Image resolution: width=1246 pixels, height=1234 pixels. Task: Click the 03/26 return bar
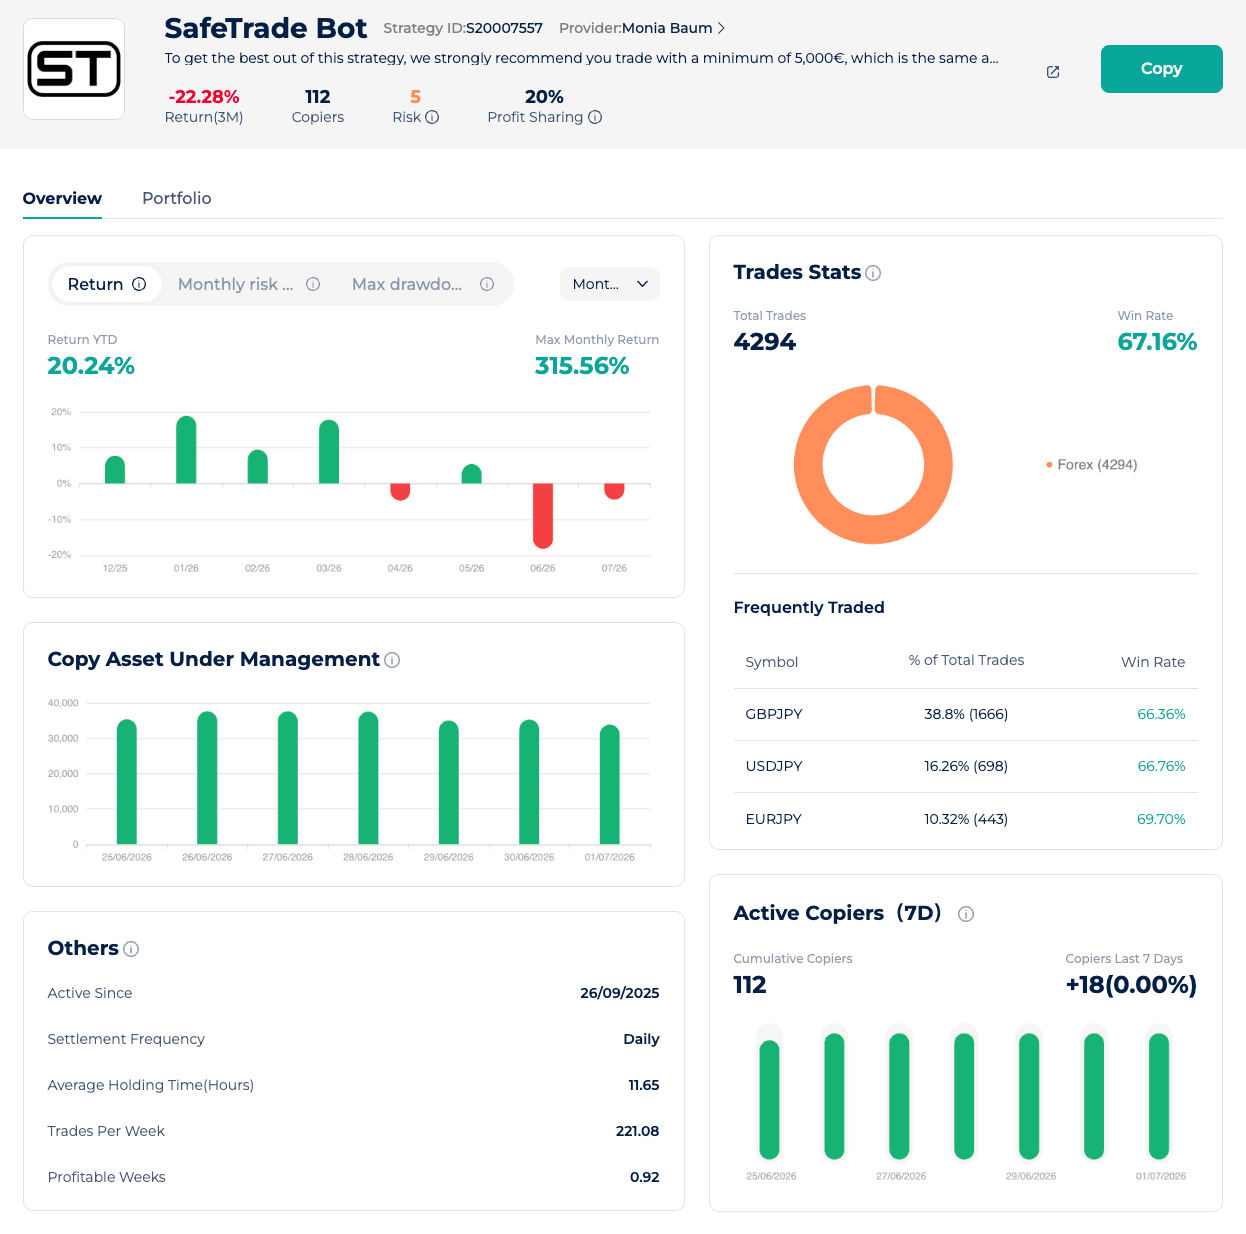point(329,452)
